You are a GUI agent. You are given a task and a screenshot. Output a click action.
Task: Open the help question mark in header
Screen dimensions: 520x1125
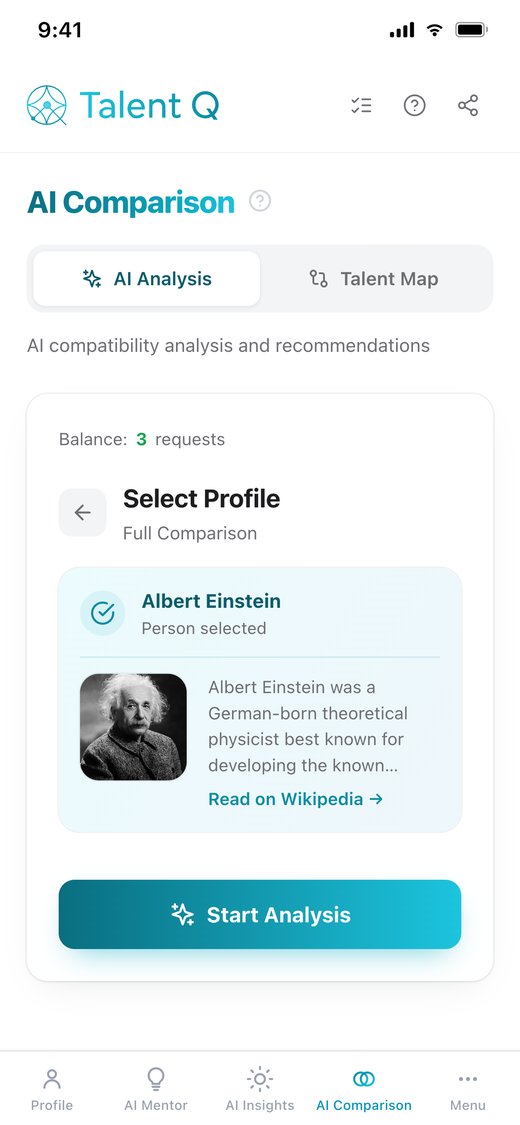[415, 106]
